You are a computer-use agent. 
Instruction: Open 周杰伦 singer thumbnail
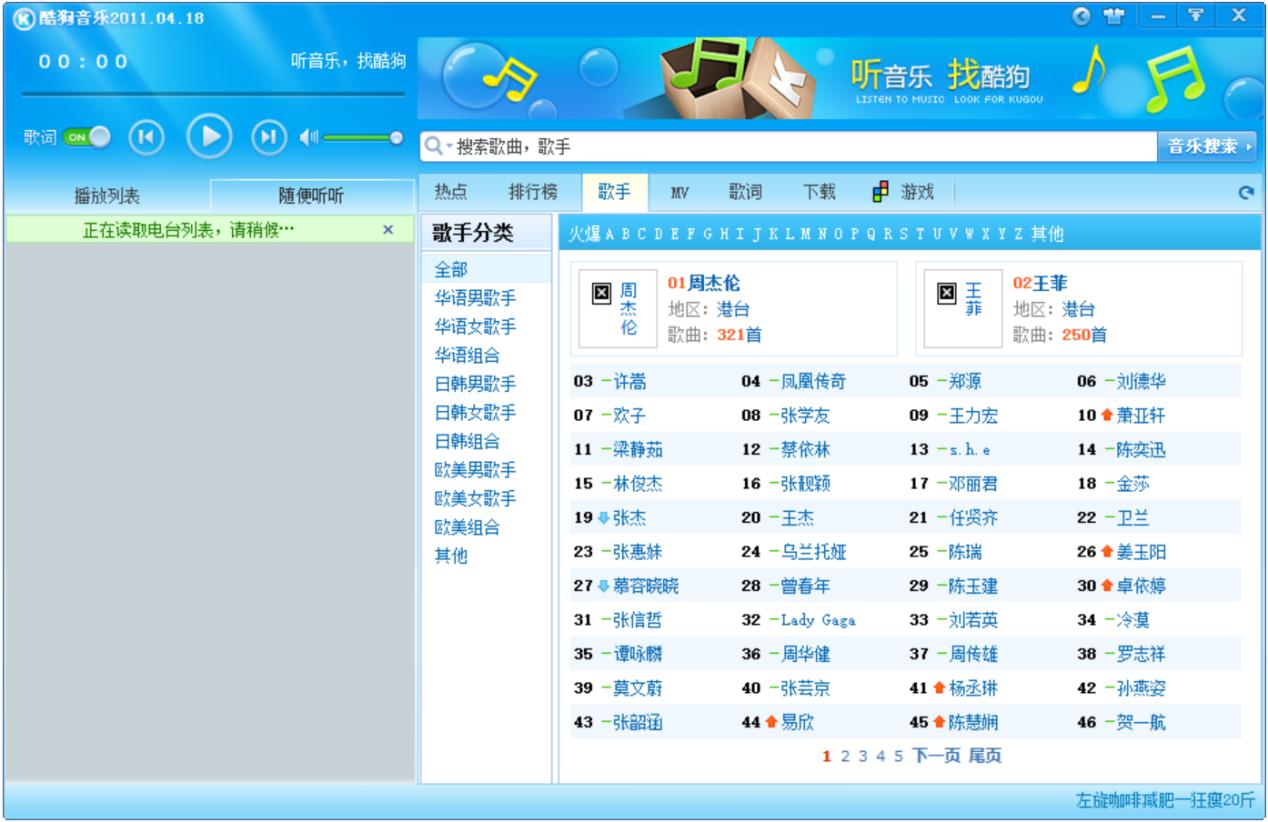click(x=616, y=308)
